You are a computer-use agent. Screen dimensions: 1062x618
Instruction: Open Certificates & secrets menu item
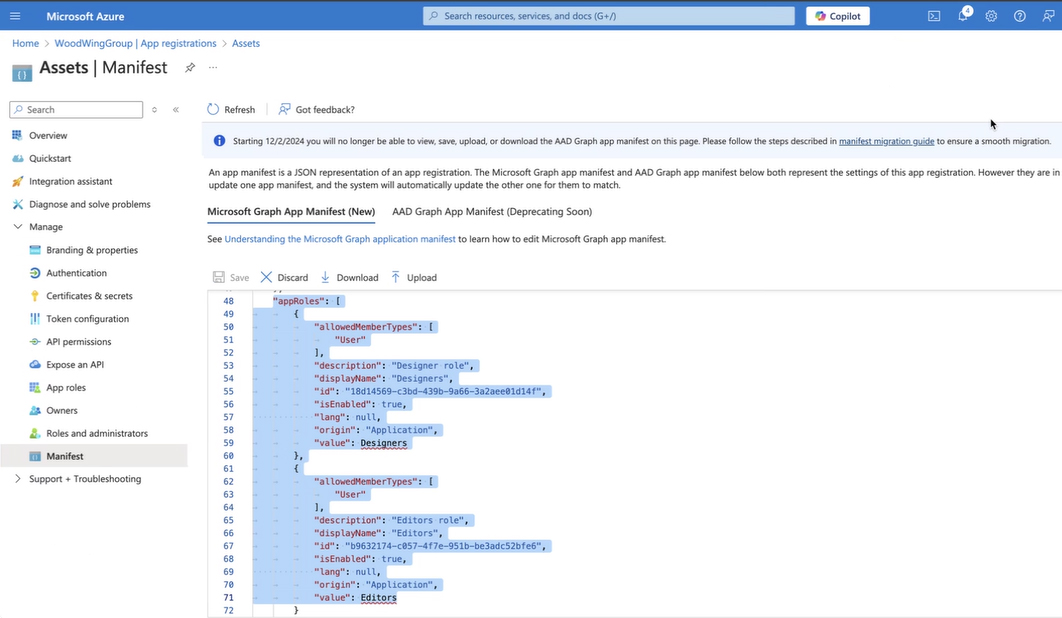89,295
